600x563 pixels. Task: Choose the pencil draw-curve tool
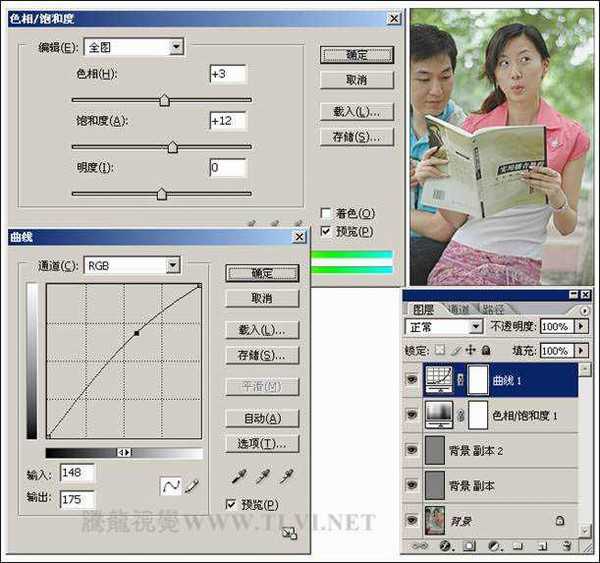click(192, 485)
